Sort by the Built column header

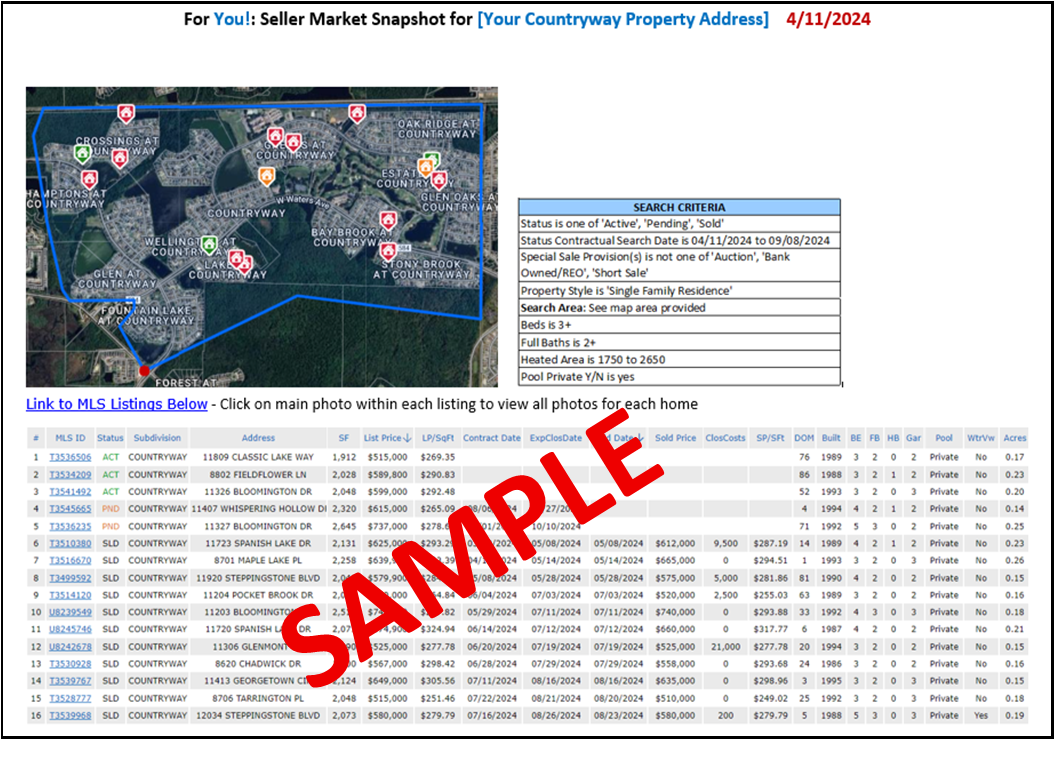[831, 438]
